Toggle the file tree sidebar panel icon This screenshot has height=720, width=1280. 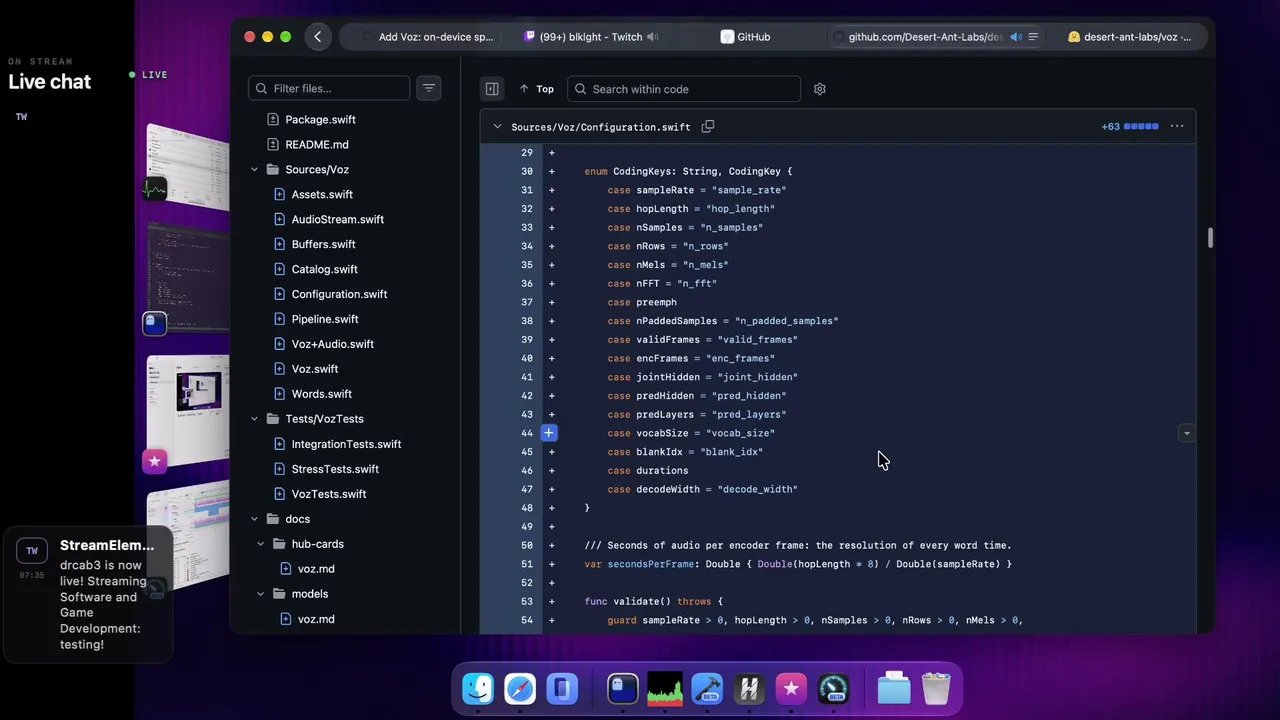click(x=492, y=89)
